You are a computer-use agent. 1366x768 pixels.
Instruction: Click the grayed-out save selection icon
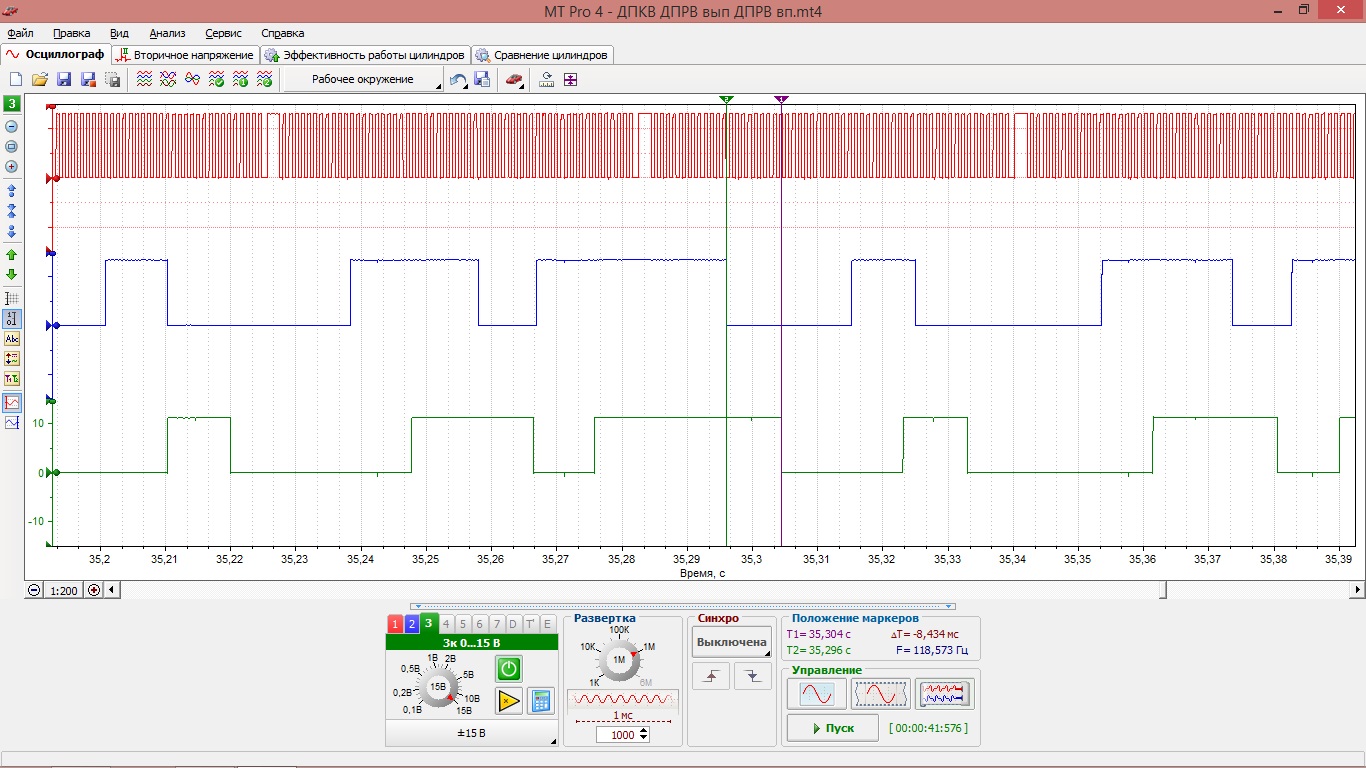click(112, 80)
